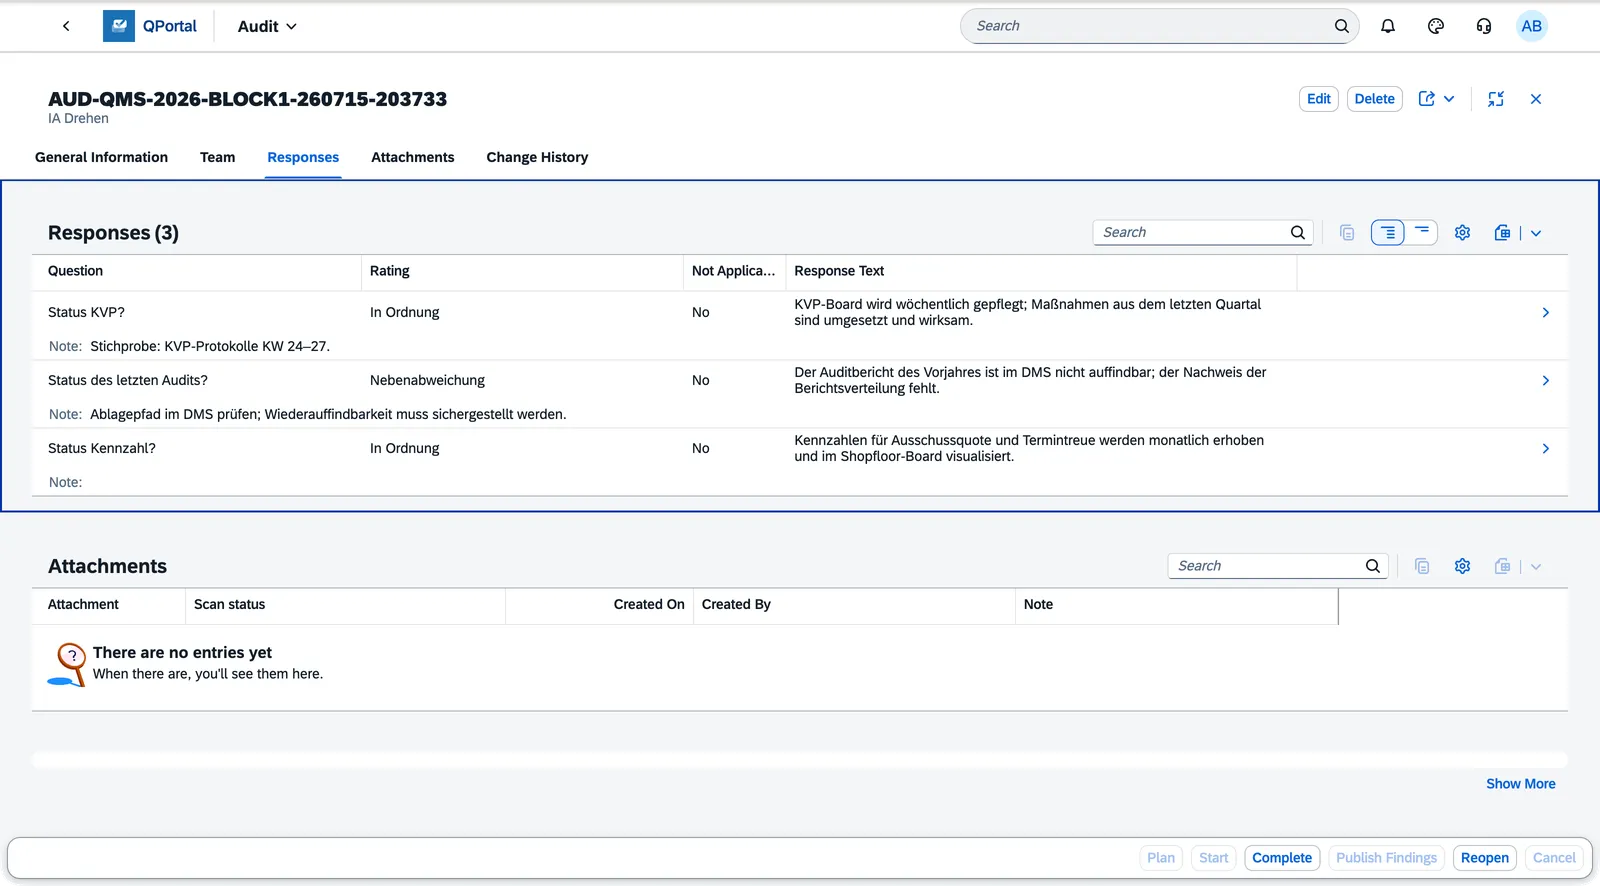Expand Responses export options chevron
The height and width of the screenshot is (886, 1600).
point(1536,233)
